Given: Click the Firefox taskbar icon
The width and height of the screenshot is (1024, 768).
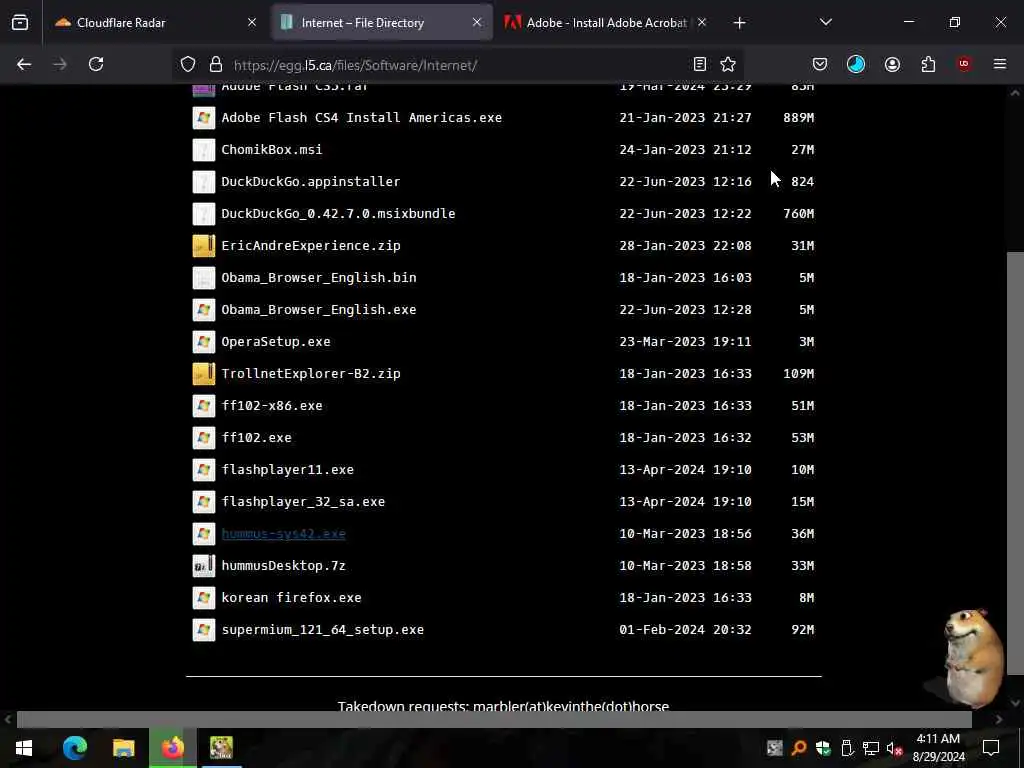Looking at the screenshot, I should (172, 748).
